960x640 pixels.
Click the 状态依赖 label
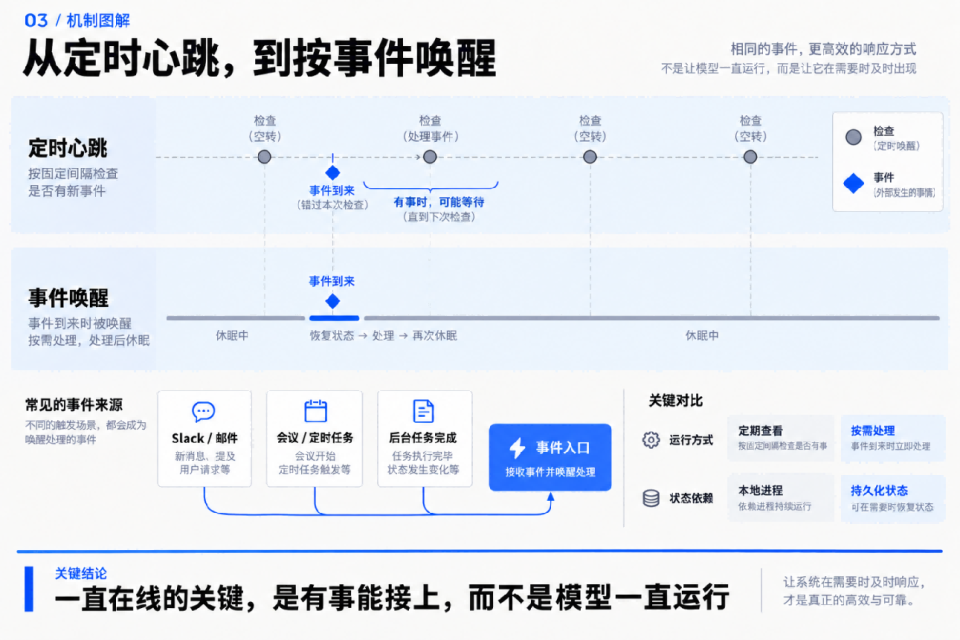click(x=691, y=498)
